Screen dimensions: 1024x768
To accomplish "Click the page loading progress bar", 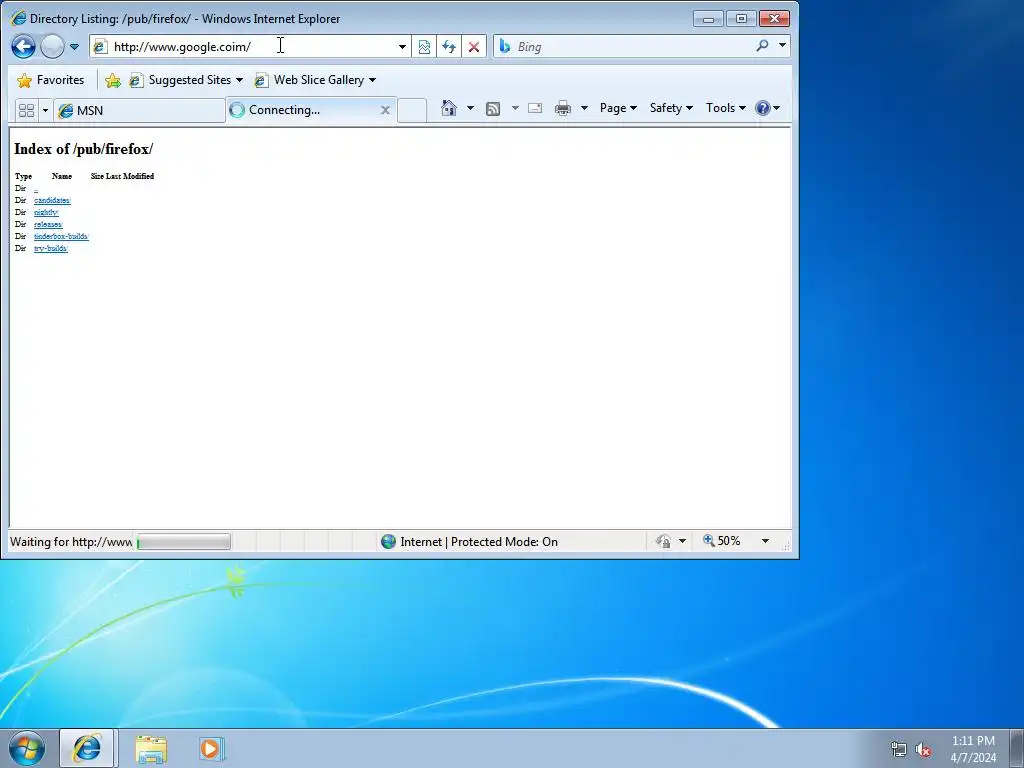I will pos(184,541).
